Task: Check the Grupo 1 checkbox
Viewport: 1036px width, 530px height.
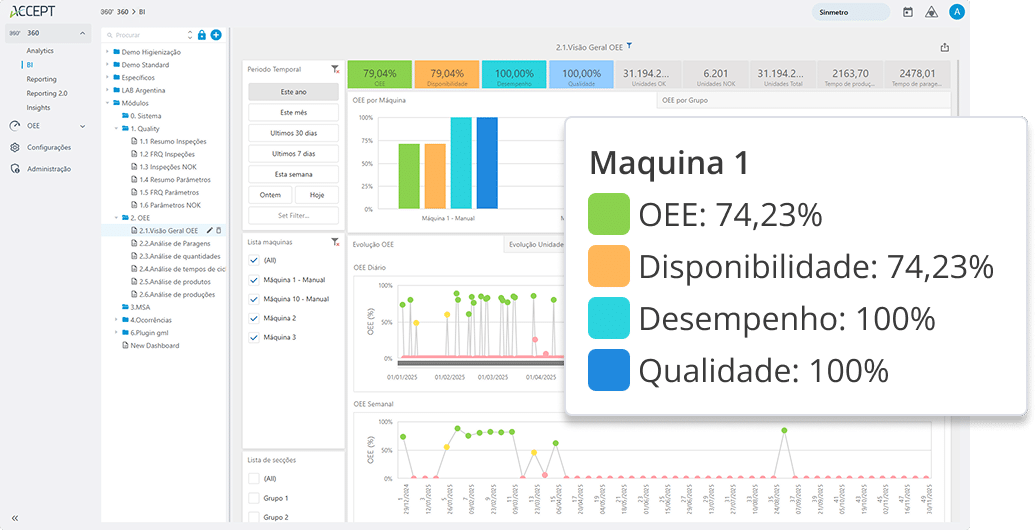Action: (x=254, y=498)
